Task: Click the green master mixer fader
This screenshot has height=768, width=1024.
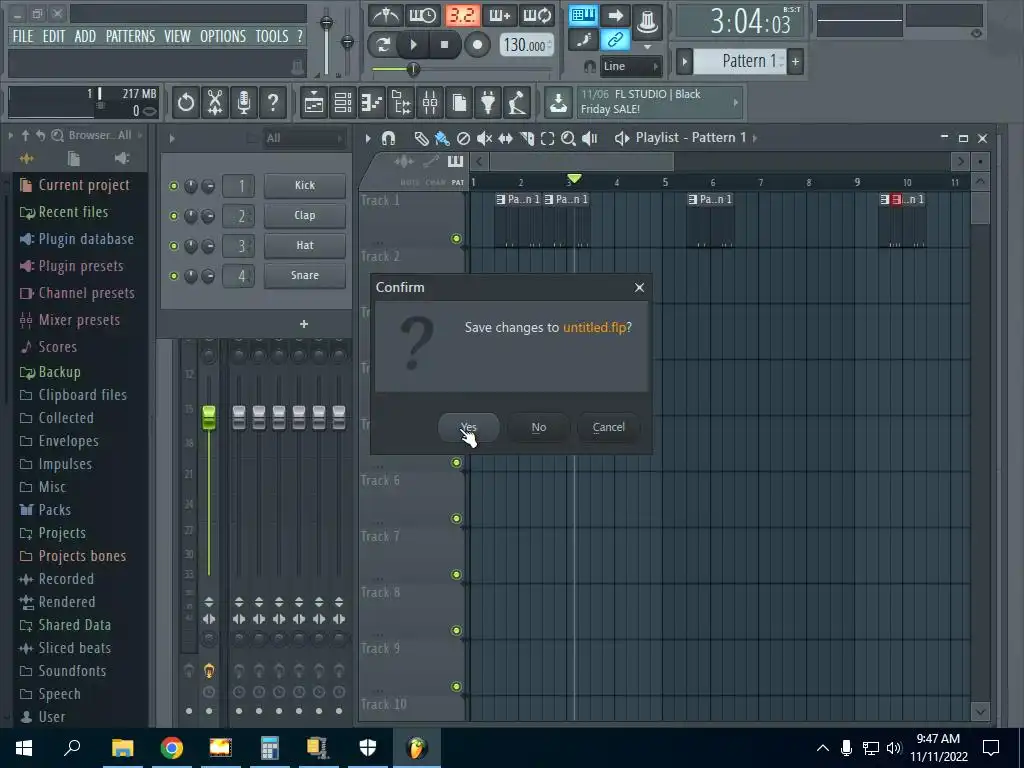Action: (x=208, y=418)
